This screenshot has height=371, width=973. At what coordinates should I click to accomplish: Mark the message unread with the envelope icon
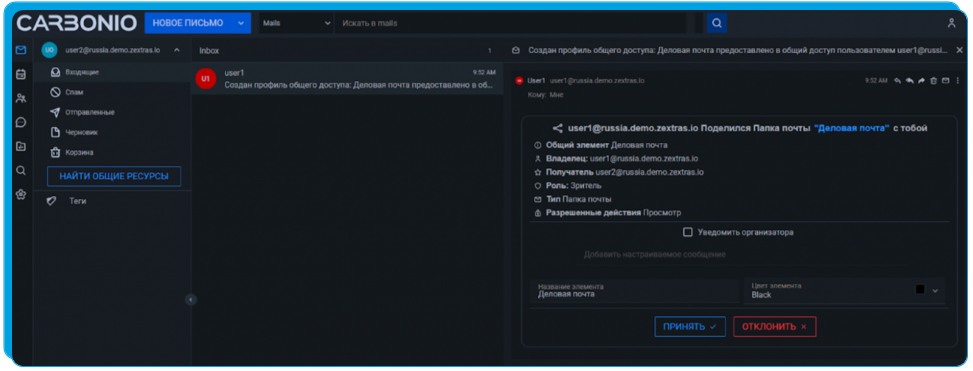point(945,81)
